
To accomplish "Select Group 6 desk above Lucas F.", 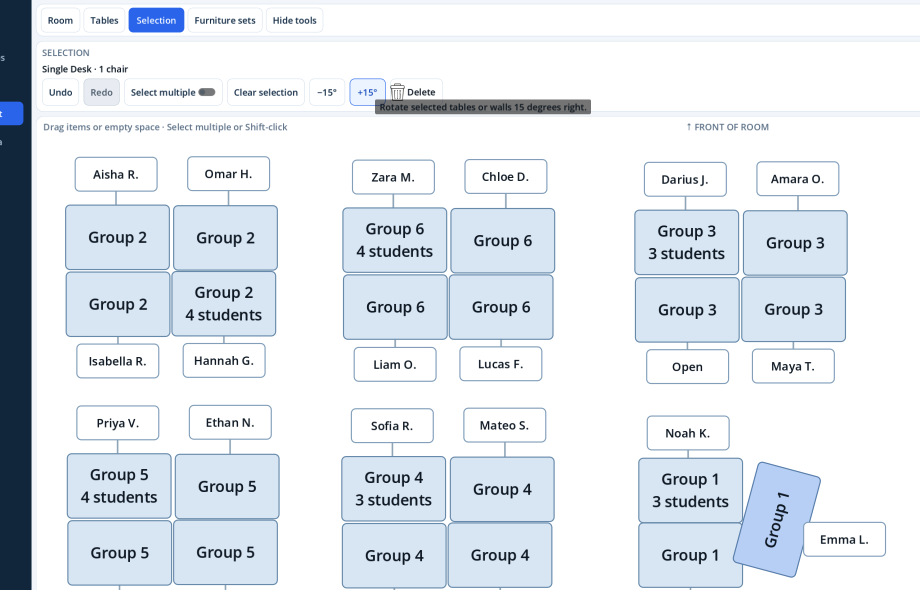I will [501, 307].
